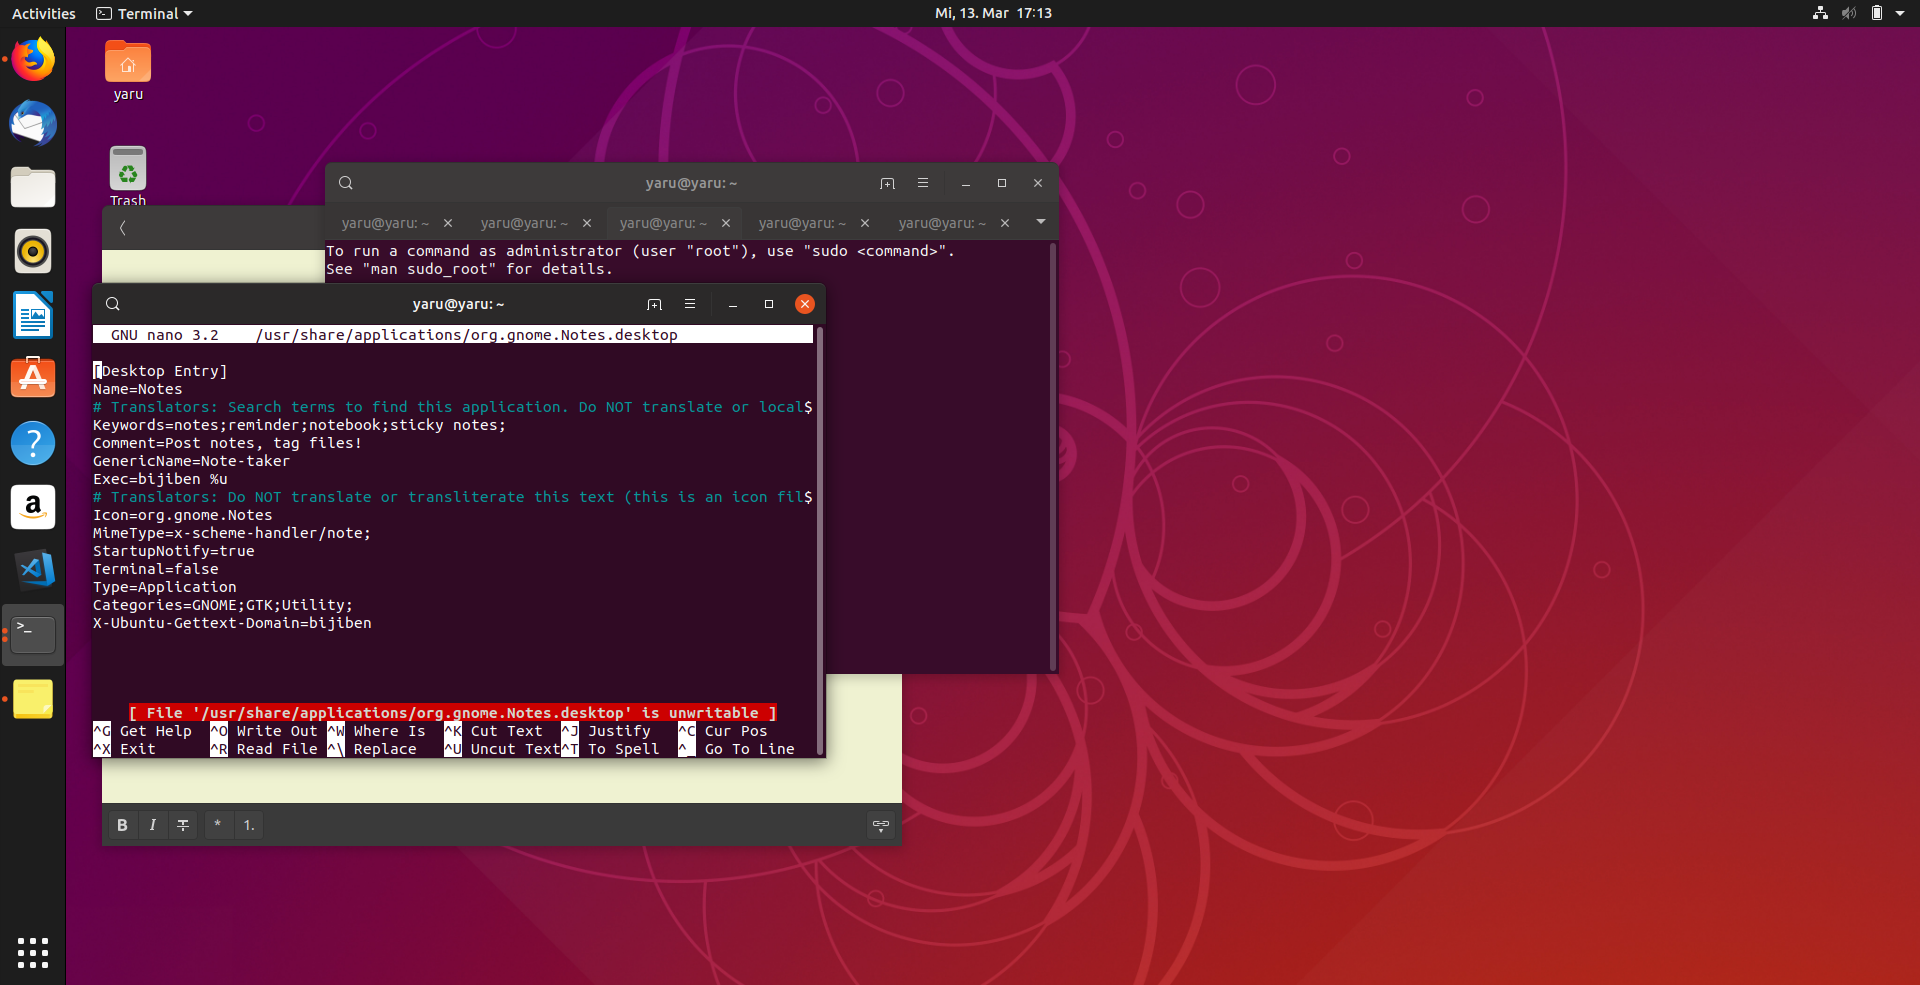The height and width of the screenshot is (985, 1920).
Task: Insert a numbered list in the sticky note
Action: [x=248, y=825]
